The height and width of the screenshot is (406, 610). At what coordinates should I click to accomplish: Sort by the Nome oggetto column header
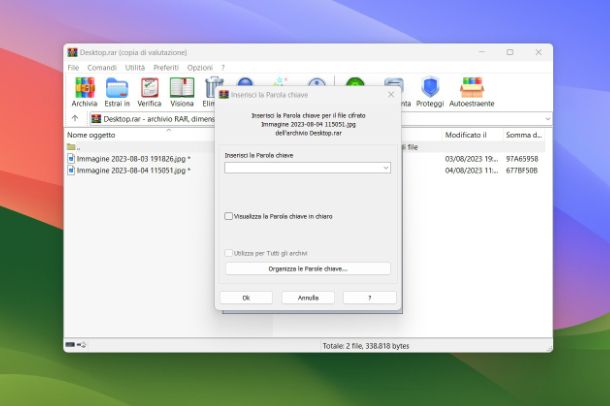click(91, 135)
